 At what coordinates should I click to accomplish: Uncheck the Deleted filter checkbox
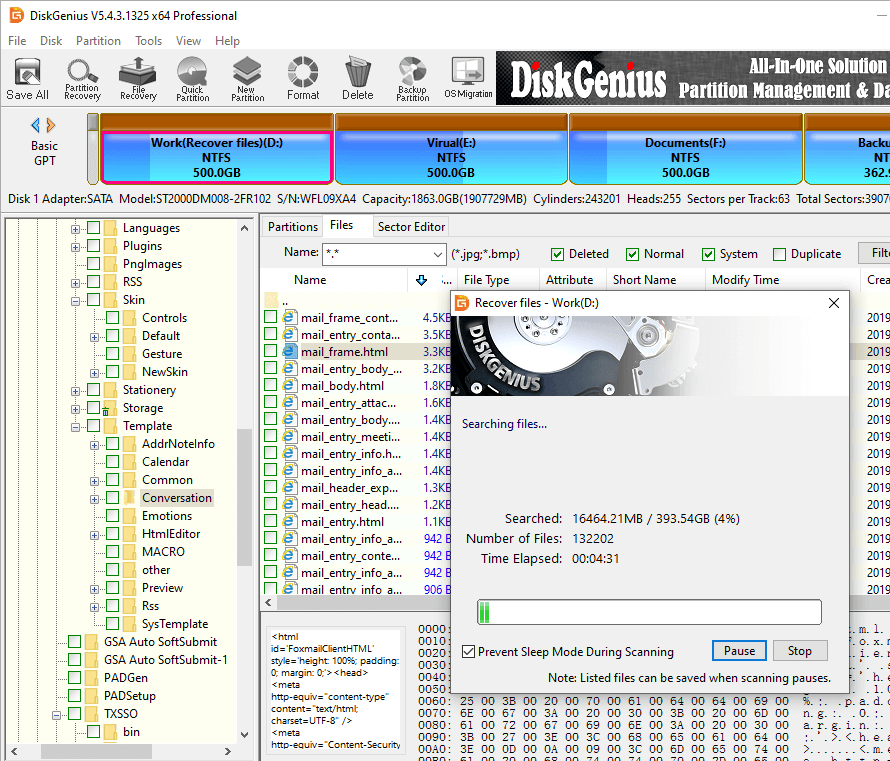[558, 254]
